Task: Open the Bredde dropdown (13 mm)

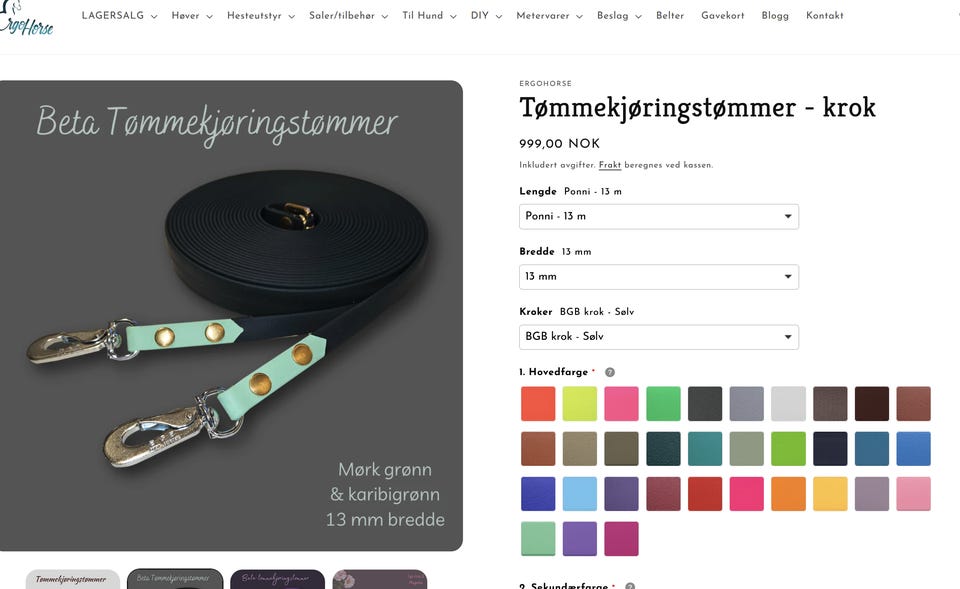Action: tap(659, 277)
